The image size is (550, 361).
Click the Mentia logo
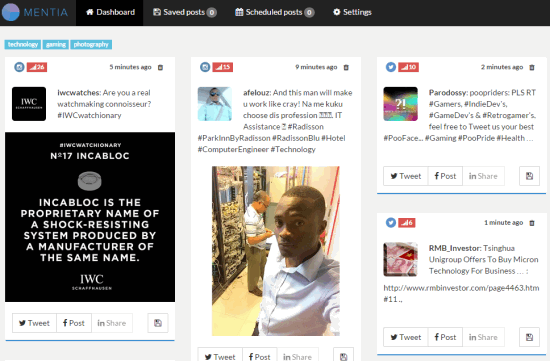point(35,12)
